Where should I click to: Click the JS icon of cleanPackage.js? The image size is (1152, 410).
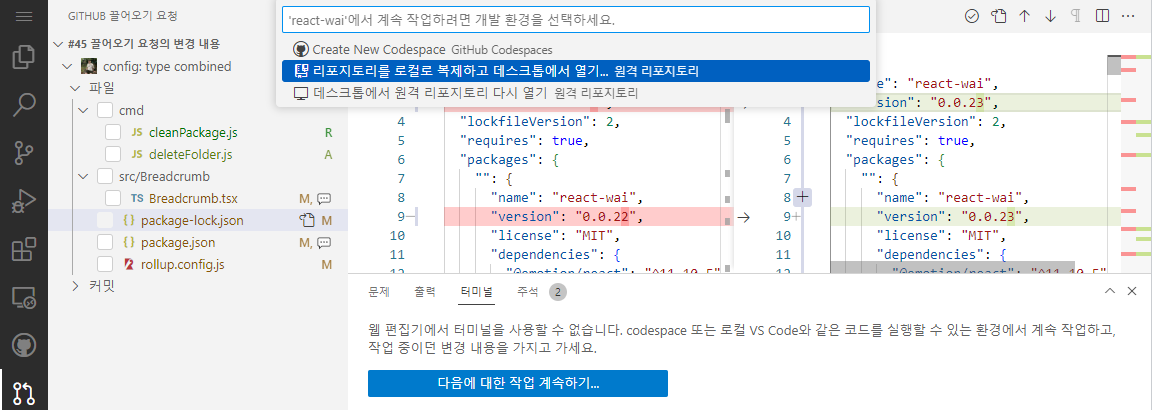[x=136, y=133]
